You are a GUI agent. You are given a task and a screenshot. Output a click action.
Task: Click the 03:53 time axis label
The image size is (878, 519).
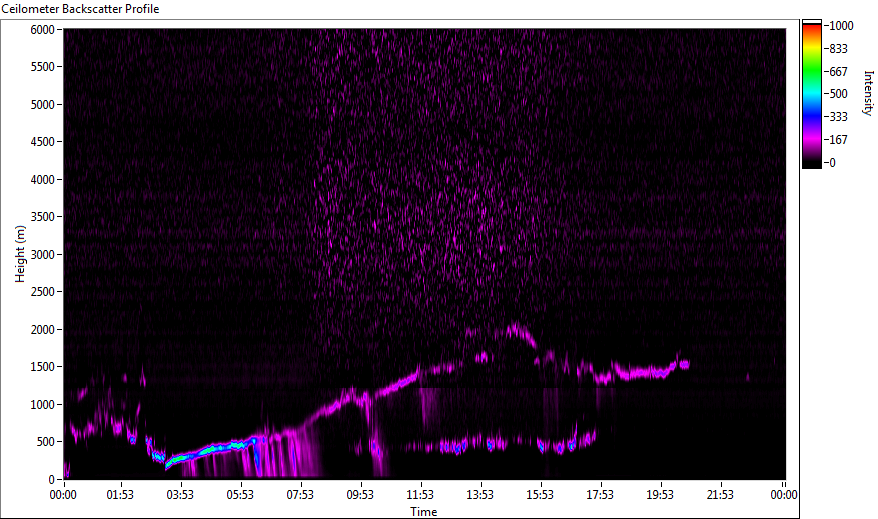(x=180, y=494)
